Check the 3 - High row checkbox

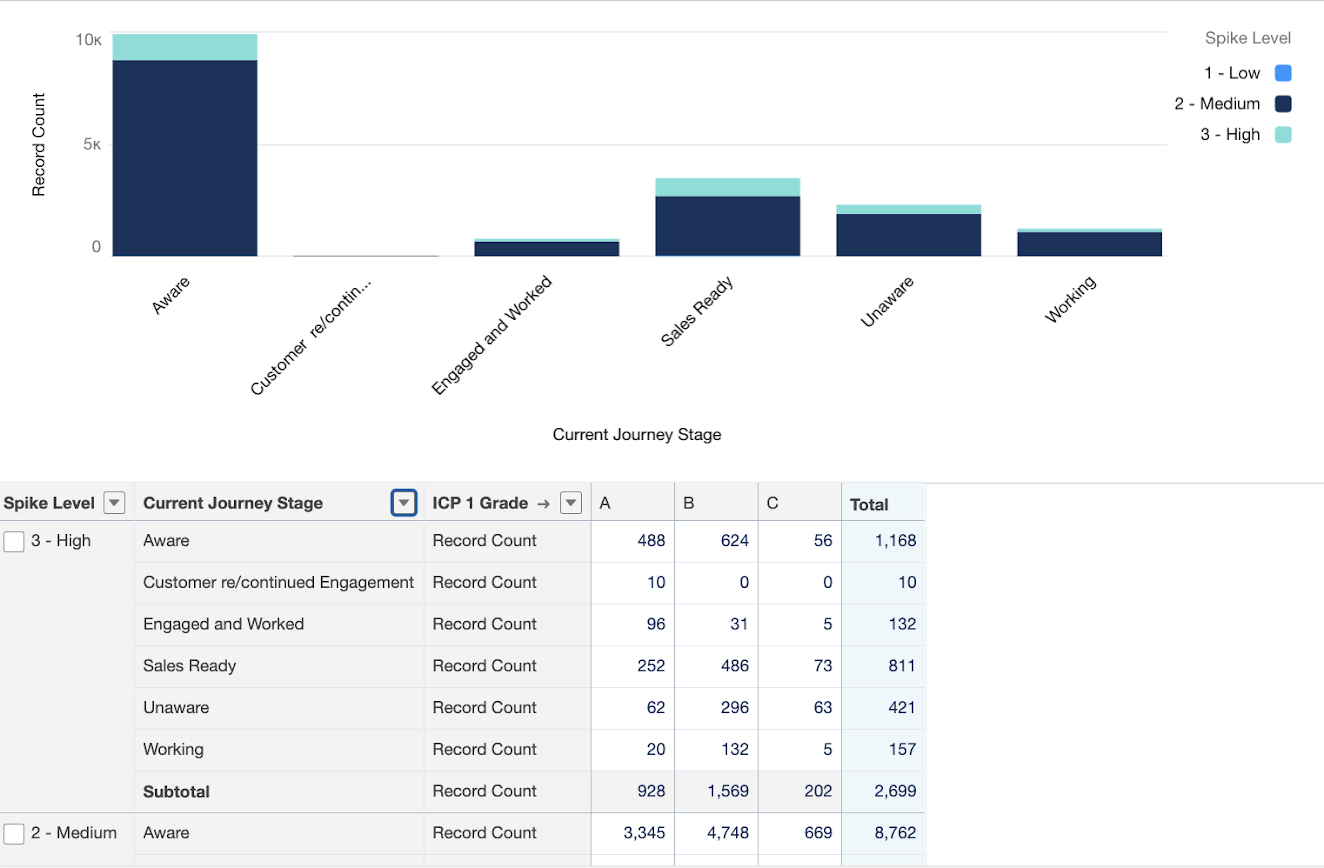[14, 541]
